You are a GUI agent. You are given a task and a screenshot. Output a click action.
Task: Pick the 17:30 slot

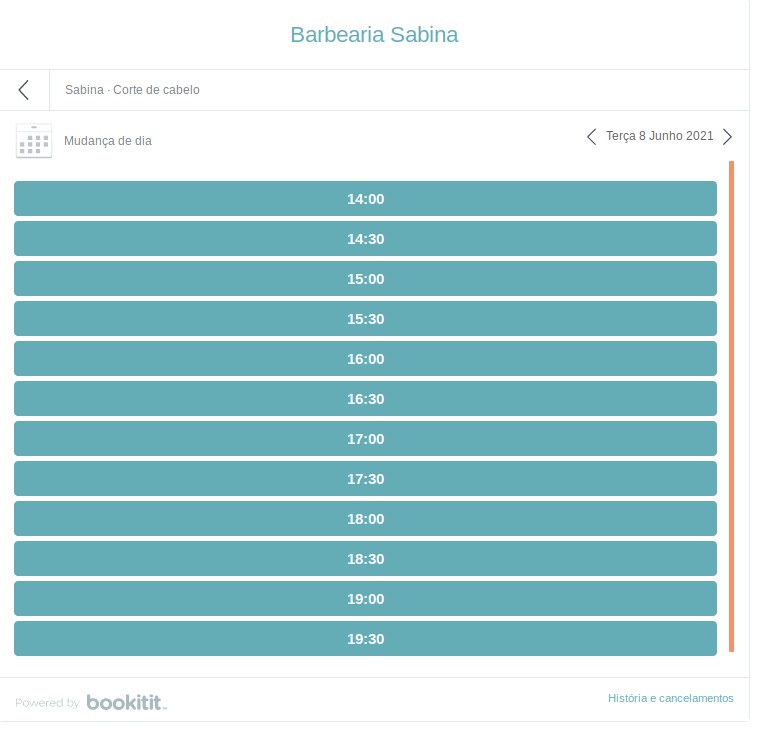point(365,479)
